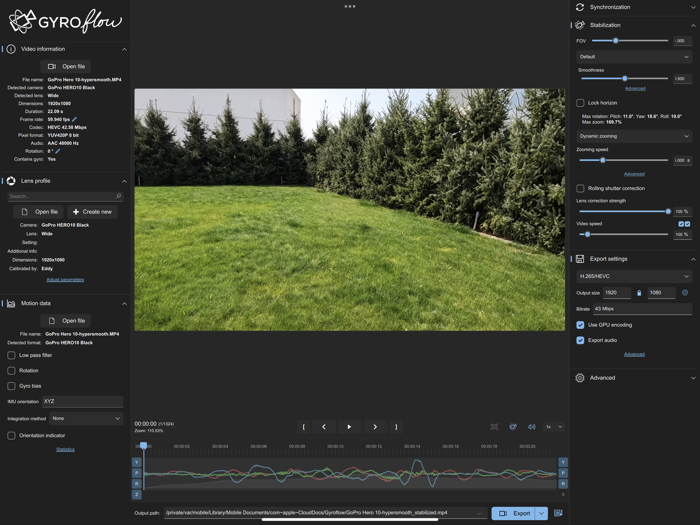This screenshot has height=525, width=700.
Task: Enable Rolling shutter correction checkbox
Action: pos(580,188)
